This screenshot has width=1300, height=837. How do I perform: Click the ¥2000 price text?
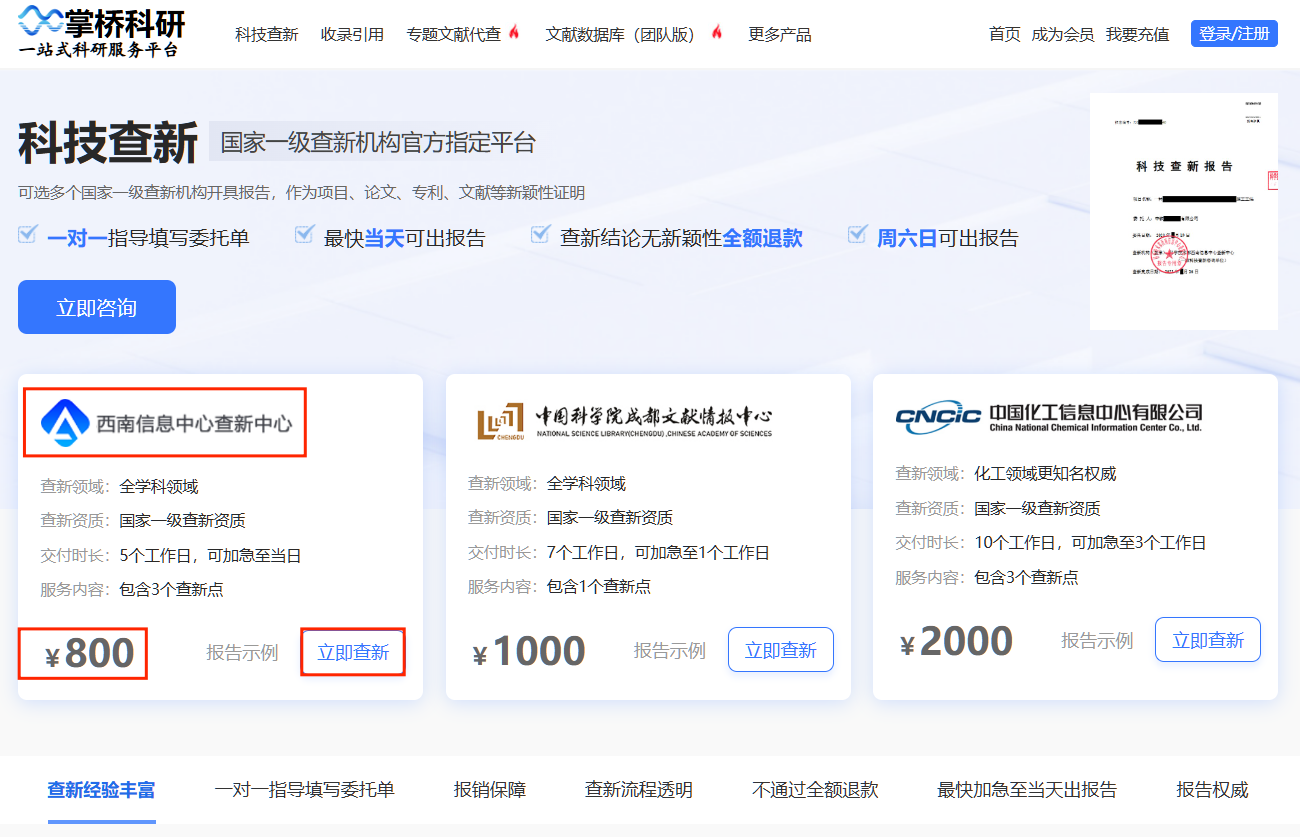pyautogui.click(x=957, y=642)
